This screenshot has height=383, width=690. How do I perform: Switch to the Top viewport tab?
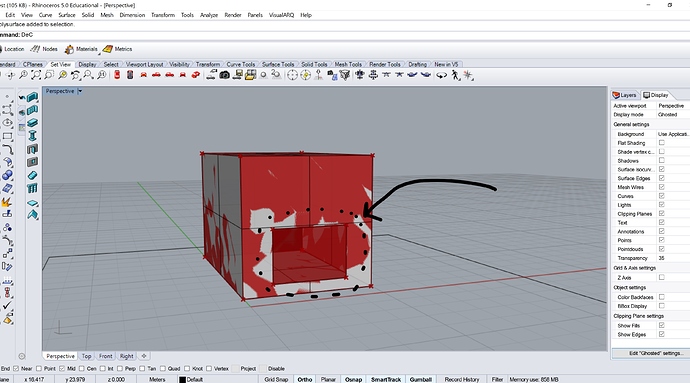pyautogui.click(x=86, y=356)
